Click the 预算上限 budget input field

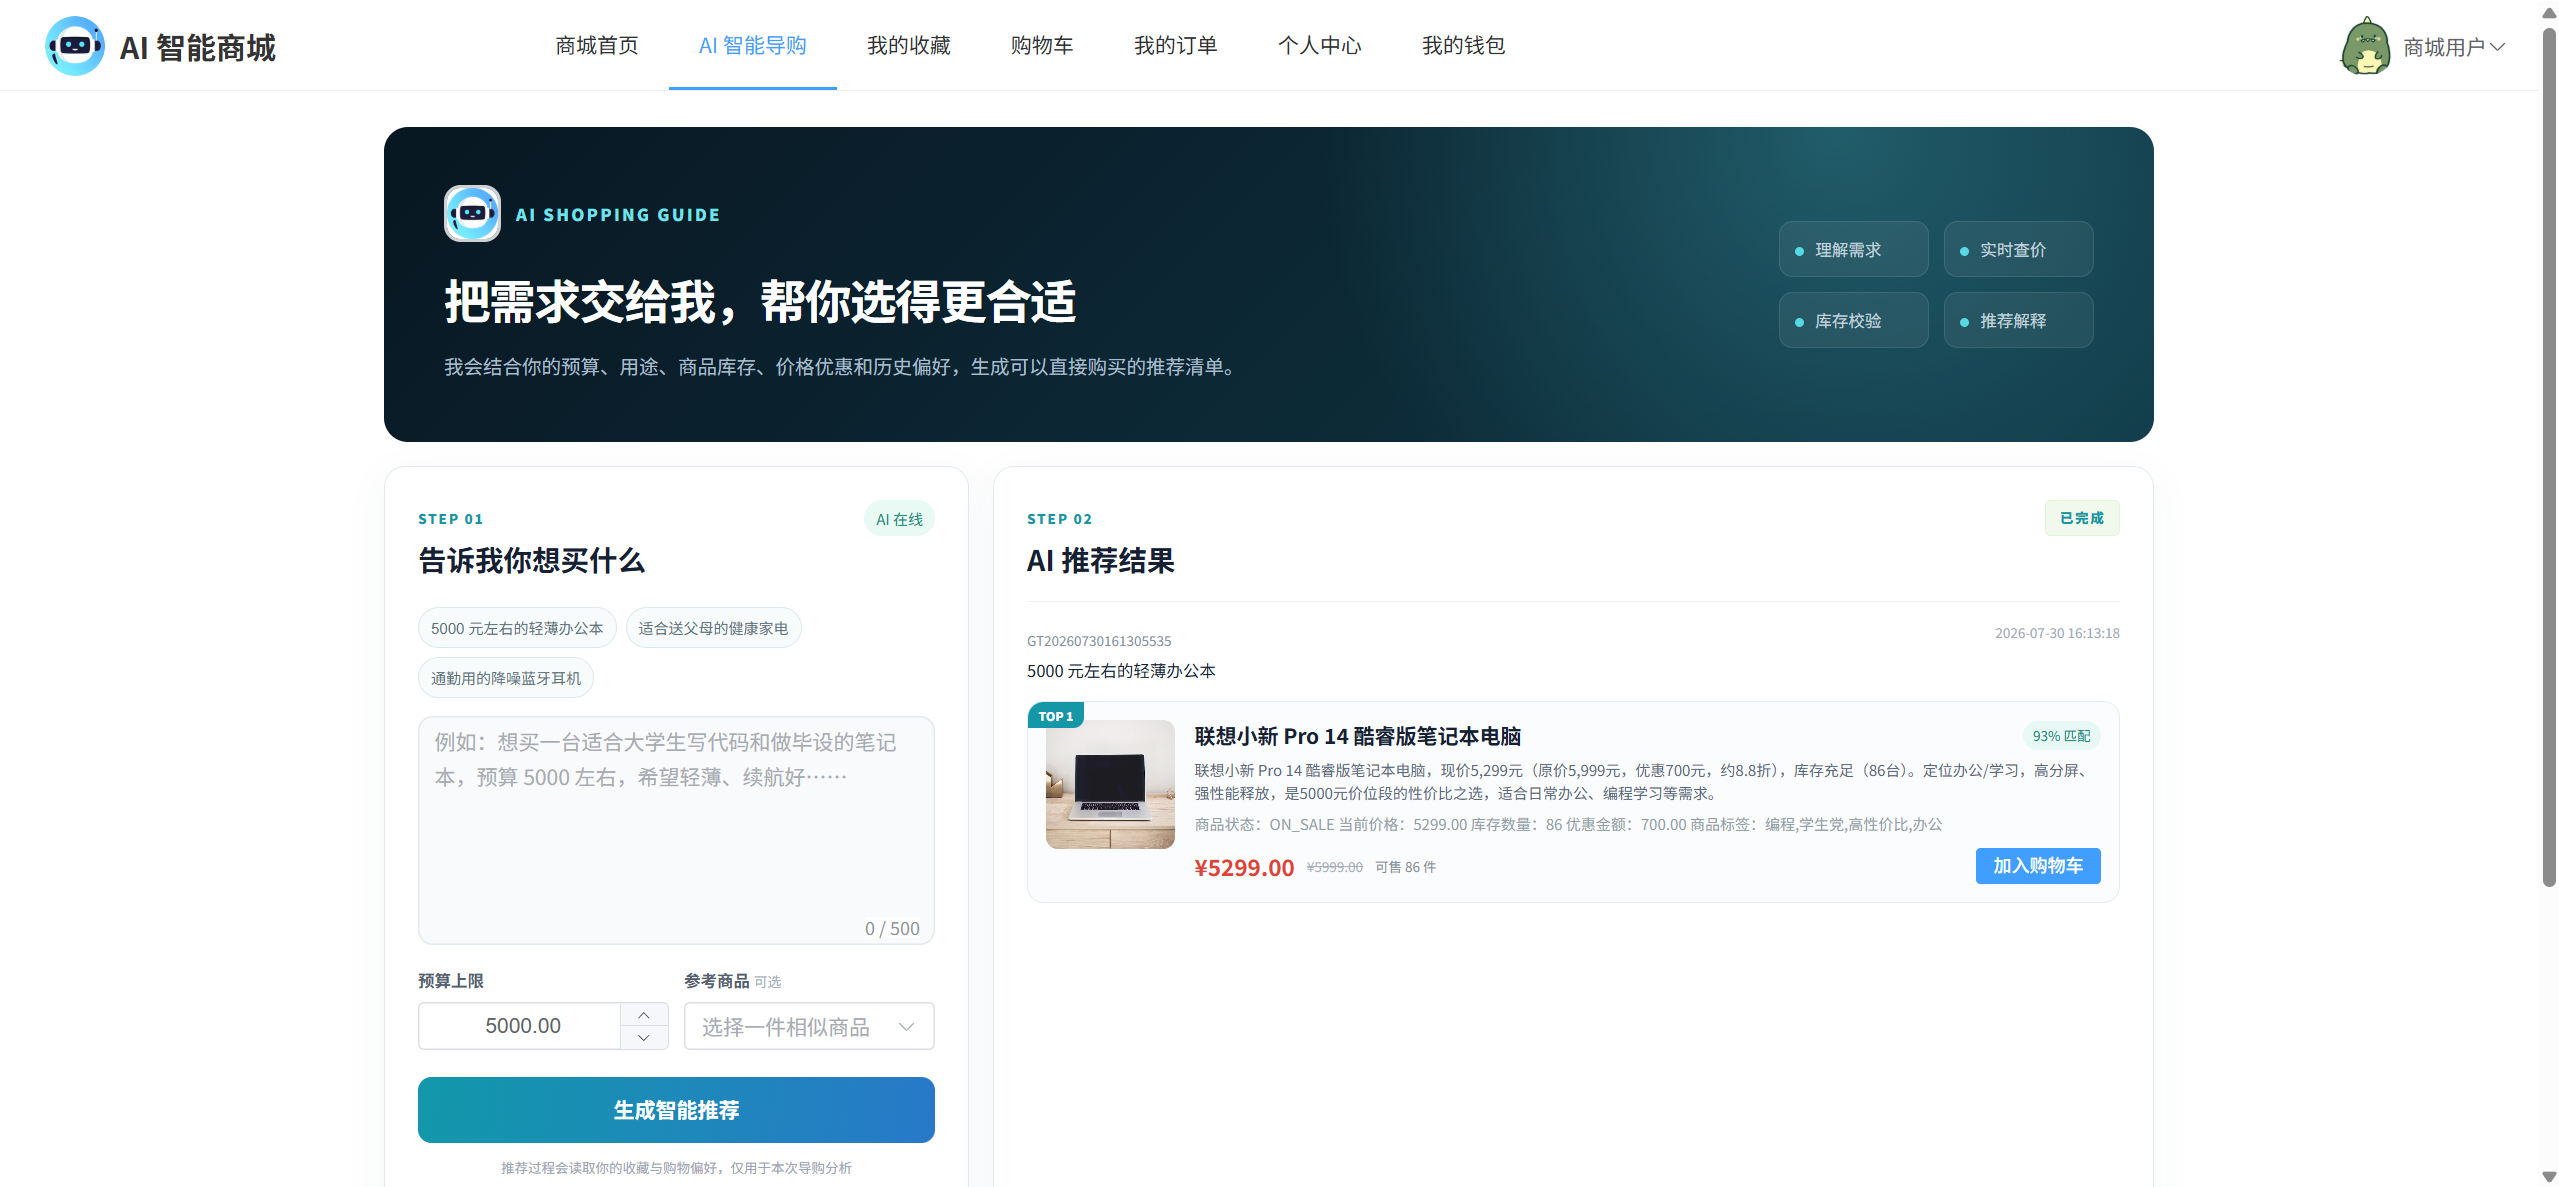[x=521, y=1026]
